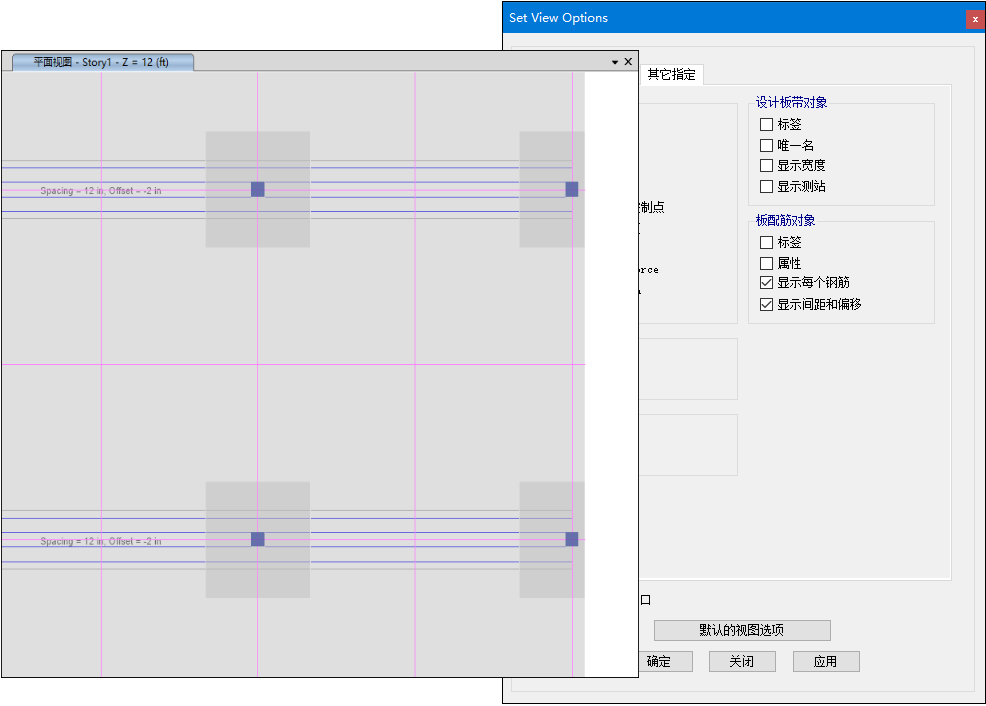
Task: Activate the 平面视图 Story1 tab
Action: coord(102,62)
